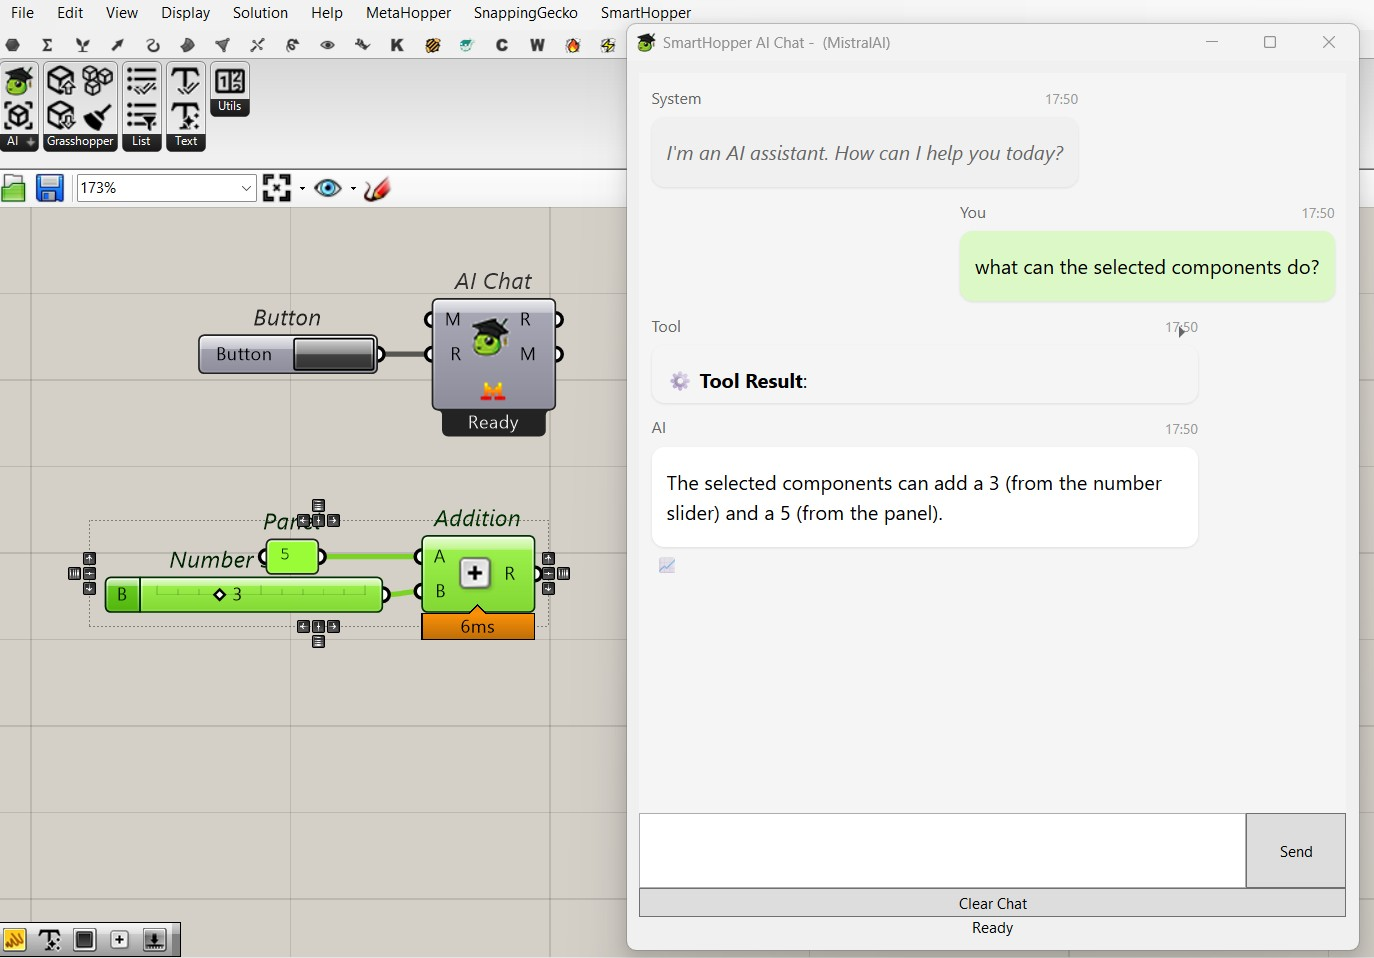Click the user message about selected components
Screen dimensions: 1374x958
[1147, 267]
